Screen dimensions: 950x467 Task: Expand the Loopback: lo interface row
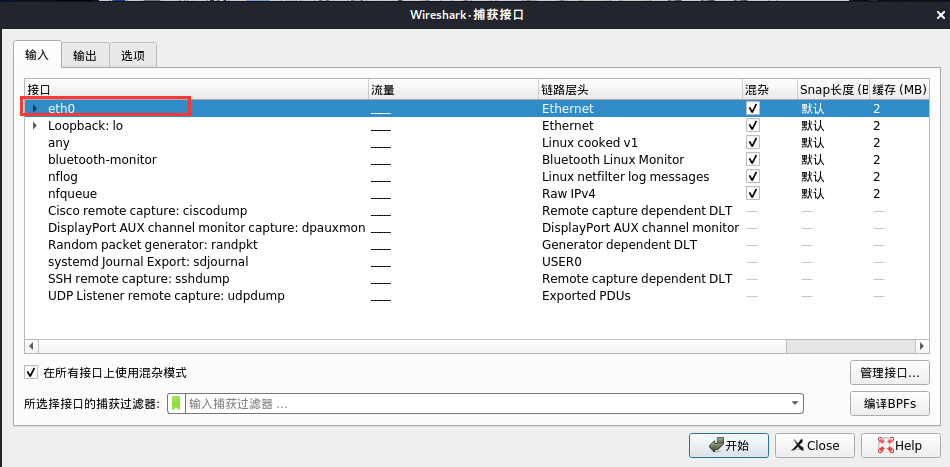pyautogui.click(x=35, y=126)
